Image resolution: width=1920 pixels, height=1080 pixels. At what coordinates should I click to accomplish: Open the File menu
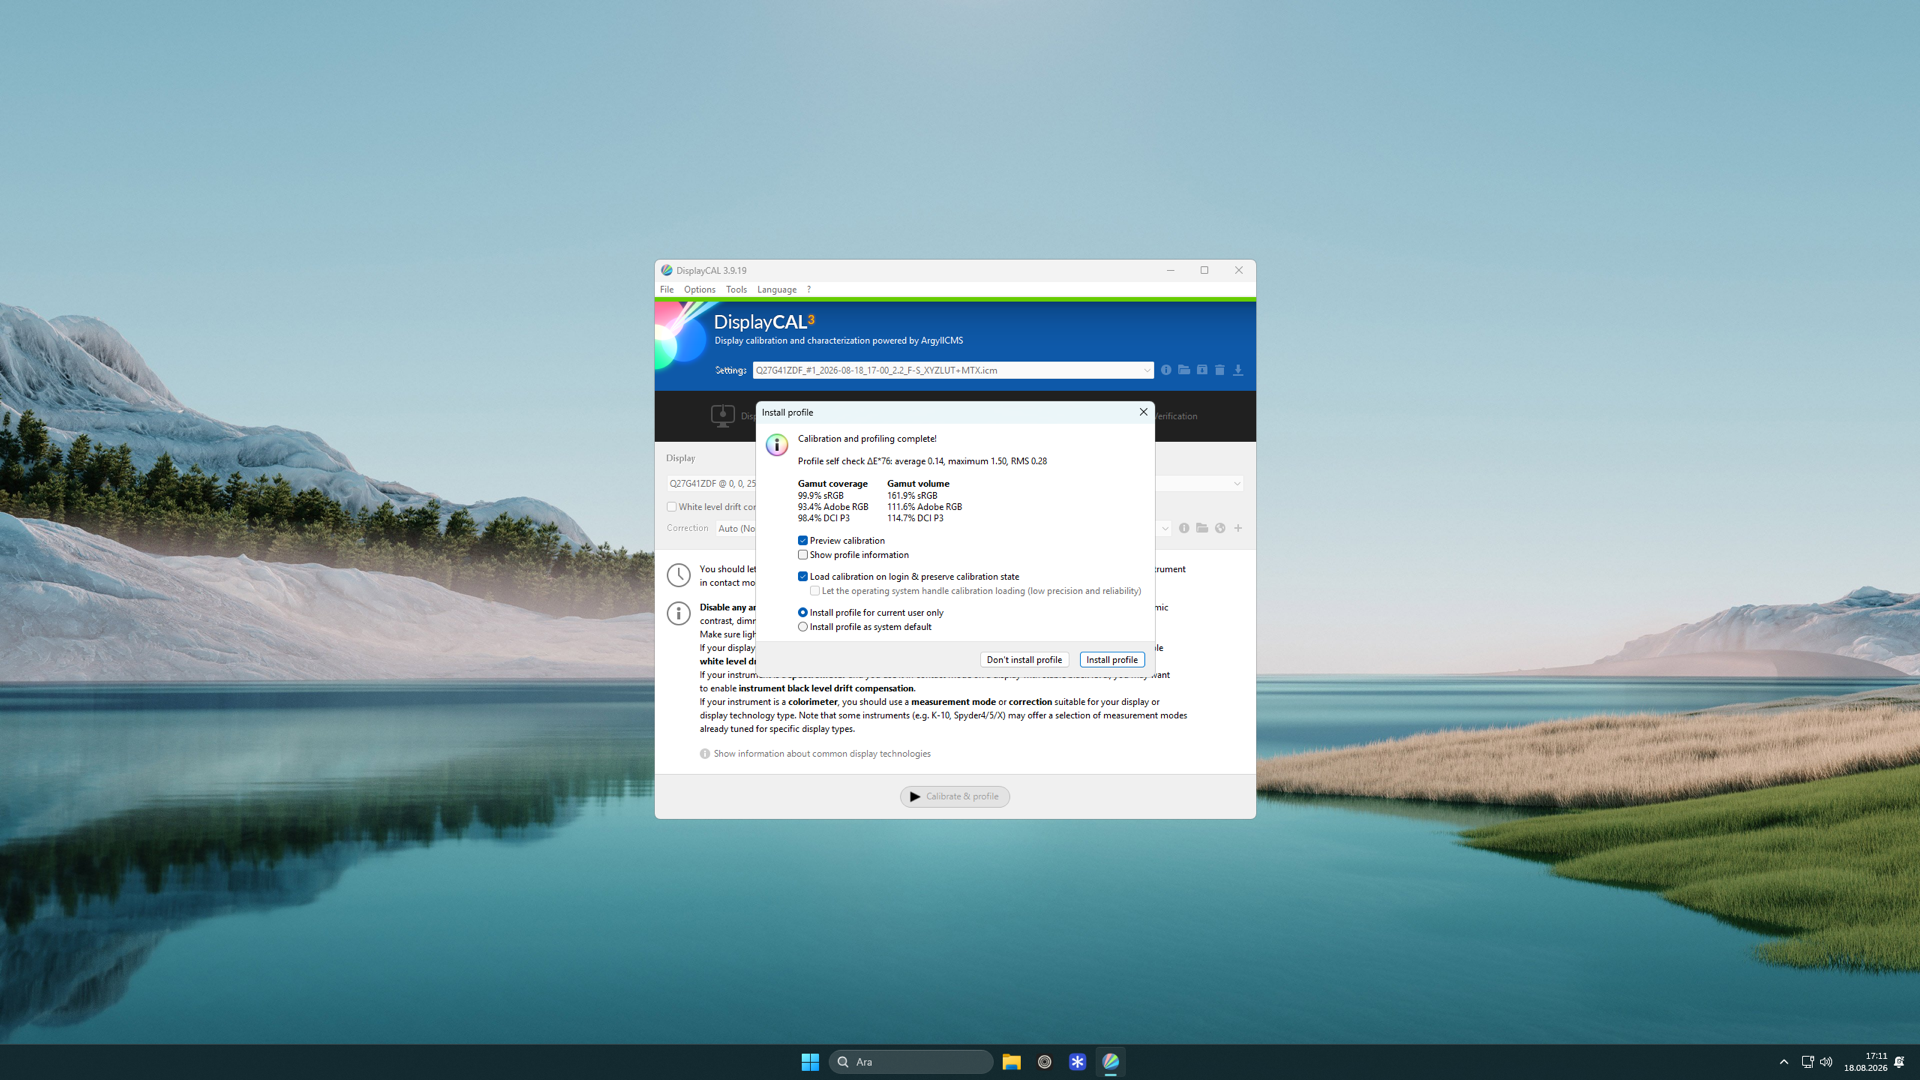click(667, 290)
